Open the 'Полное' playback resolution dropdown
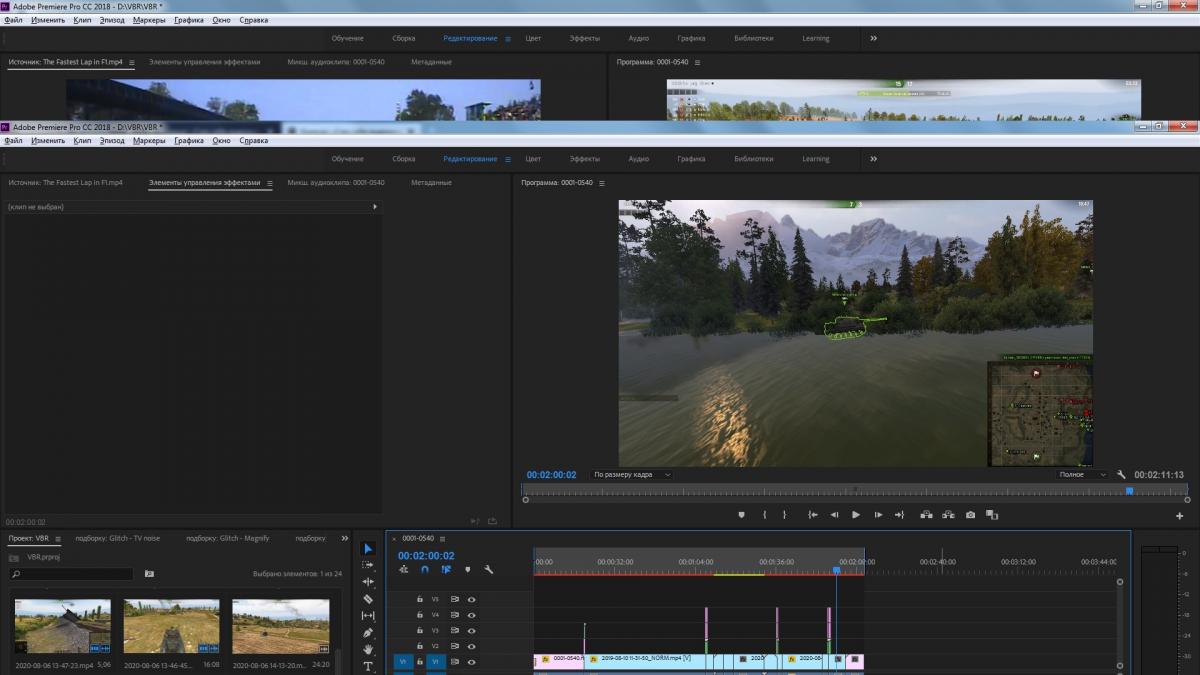This screenshot has width=1200, height=675. point(1083,475)
